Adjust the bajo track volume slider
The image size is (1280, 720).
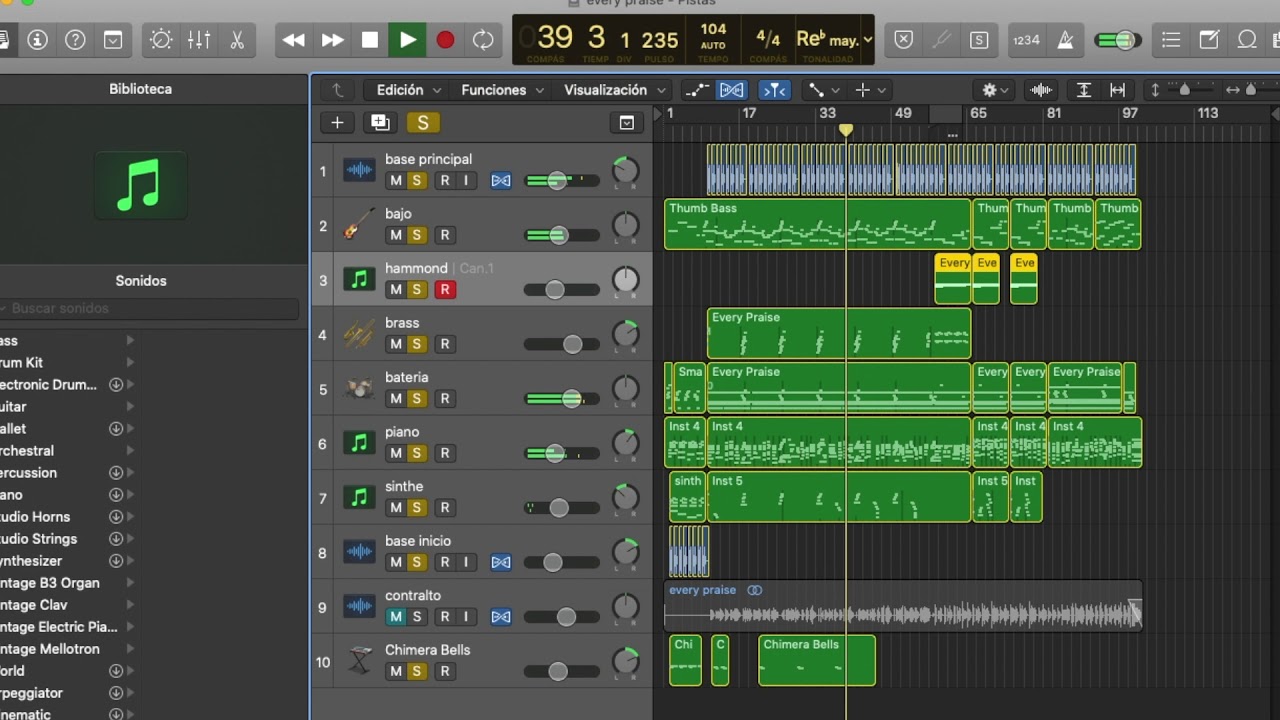(x=561, y=235)
